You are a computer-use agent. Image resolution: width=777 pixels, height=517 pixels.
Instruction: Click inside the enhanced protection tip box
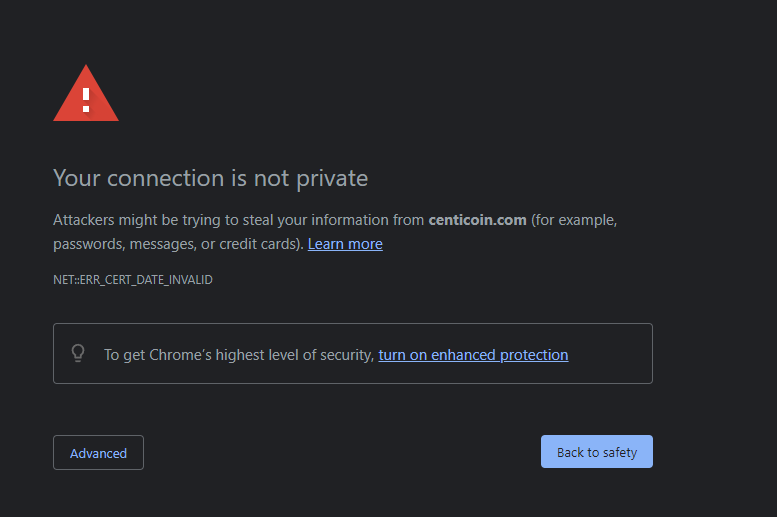point(353,353)
